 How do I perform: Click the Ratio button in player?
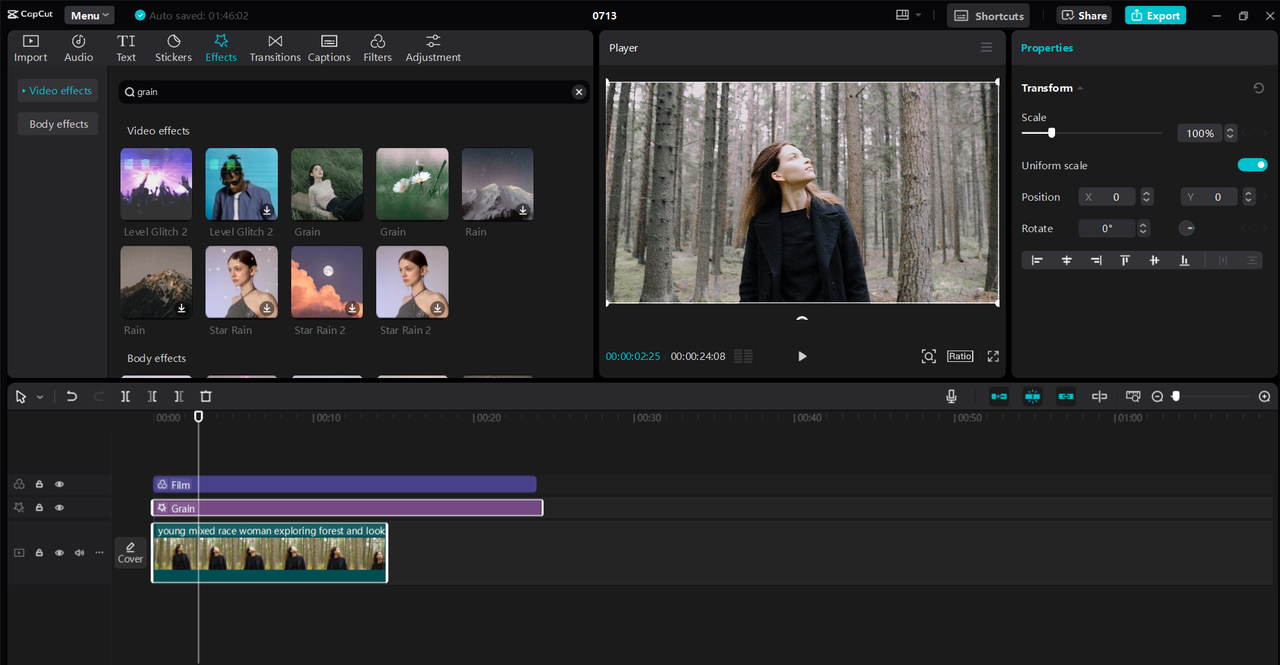pos(960,356)
